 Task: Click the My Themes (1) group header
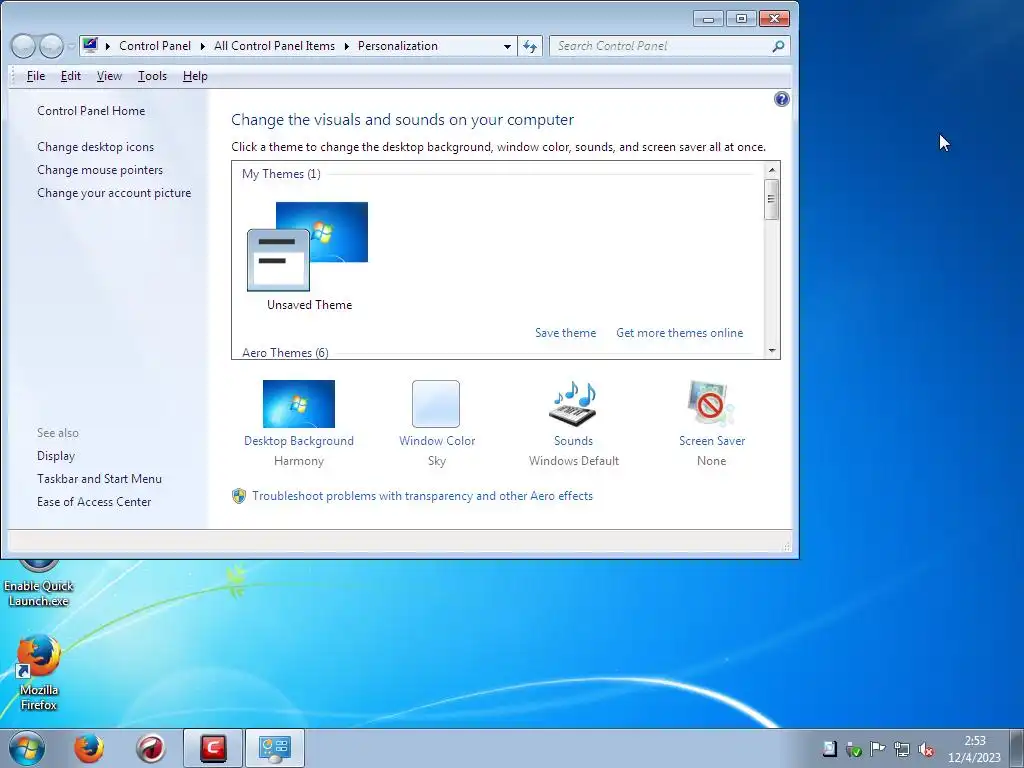pyautogui.click(x=281, y=174)
